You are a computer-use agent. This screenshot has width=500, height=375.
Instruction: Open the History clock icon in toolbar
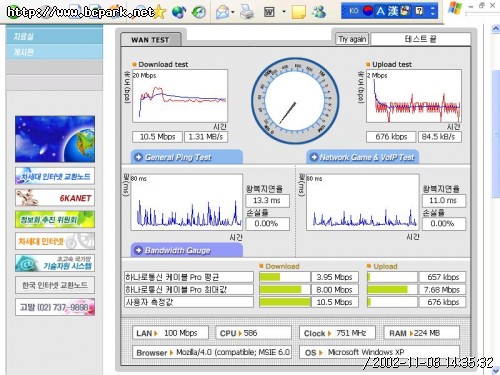click(x=199, y=12)
